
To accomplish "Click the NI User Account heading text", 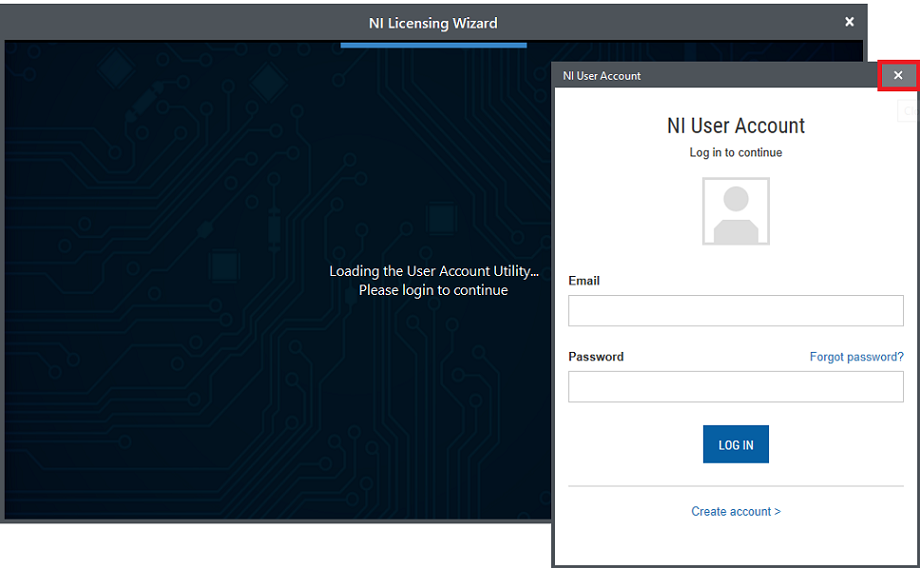I will pos(736,126).
